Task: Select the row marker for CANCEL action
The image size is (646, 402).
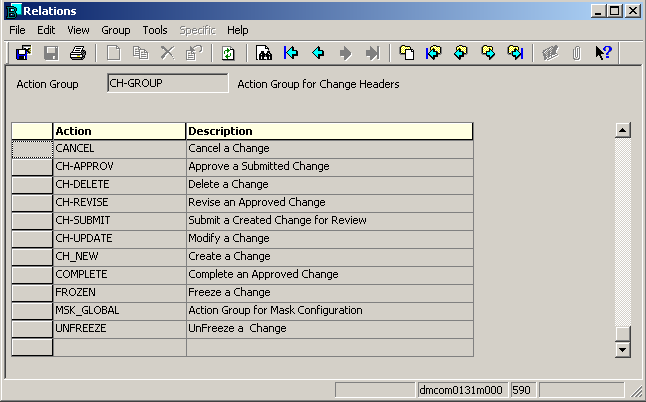Action: click(32, 149)
